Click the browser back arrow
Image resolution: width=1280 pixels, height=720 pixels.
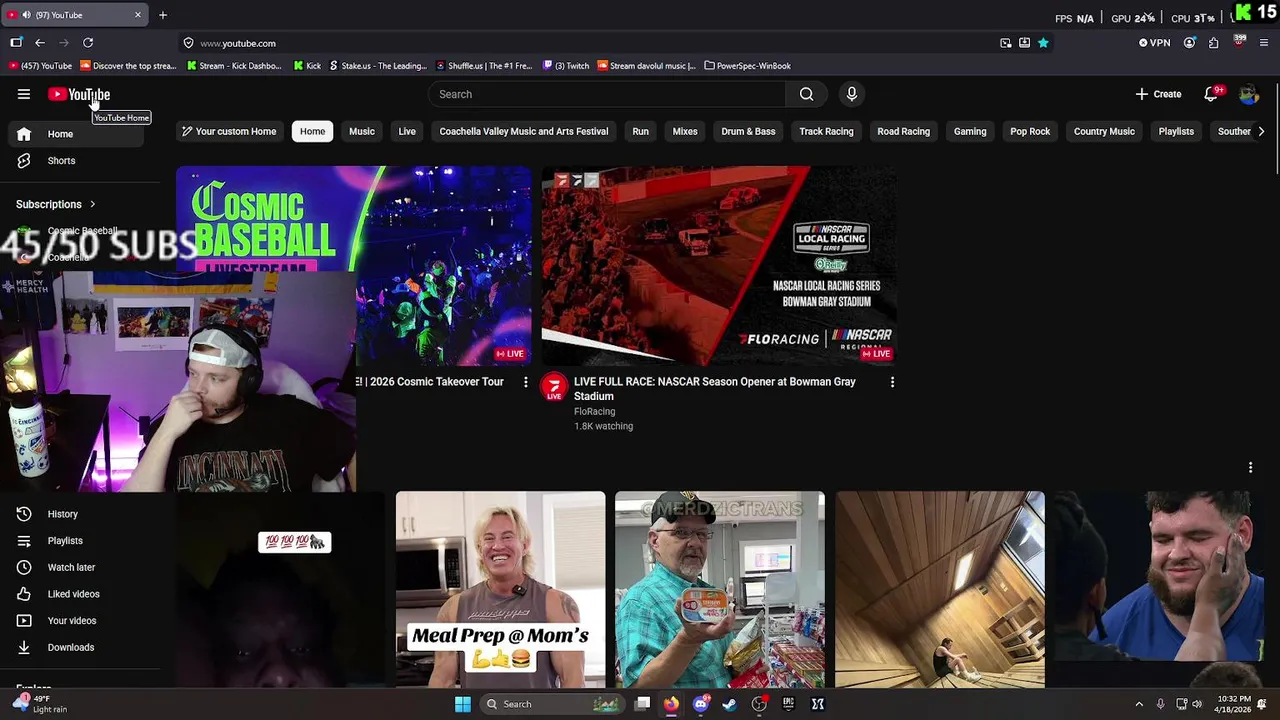tap(40, 43)
